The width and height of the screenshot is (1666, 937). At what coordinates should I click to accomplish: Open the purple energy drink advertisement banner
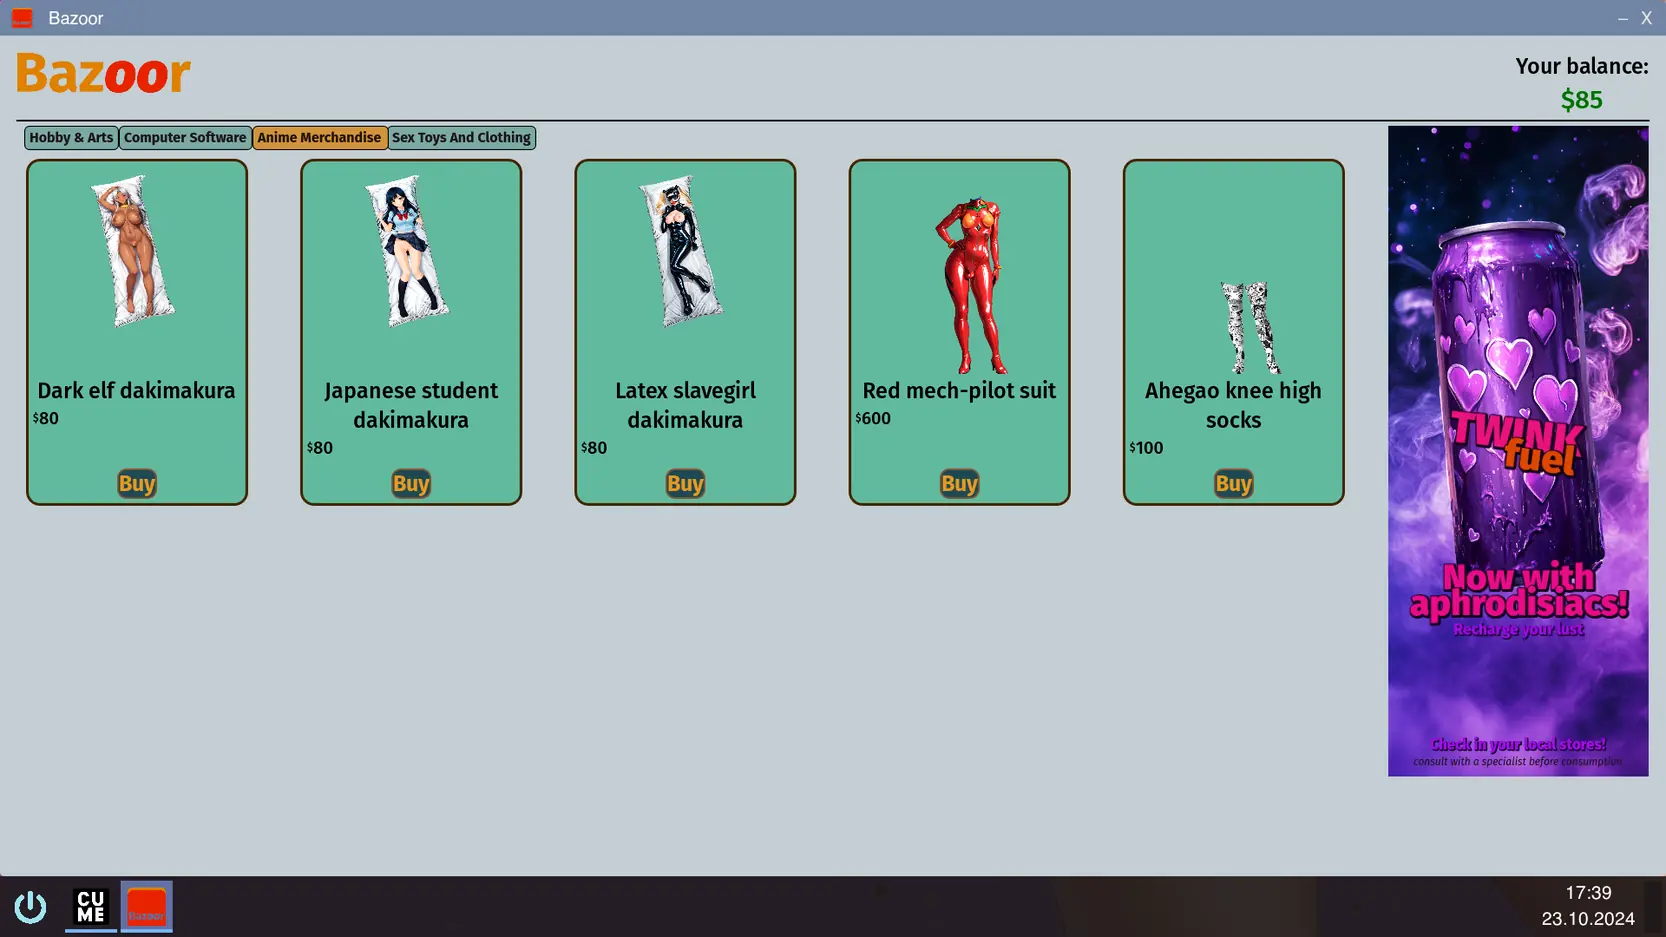(1517, 450)
